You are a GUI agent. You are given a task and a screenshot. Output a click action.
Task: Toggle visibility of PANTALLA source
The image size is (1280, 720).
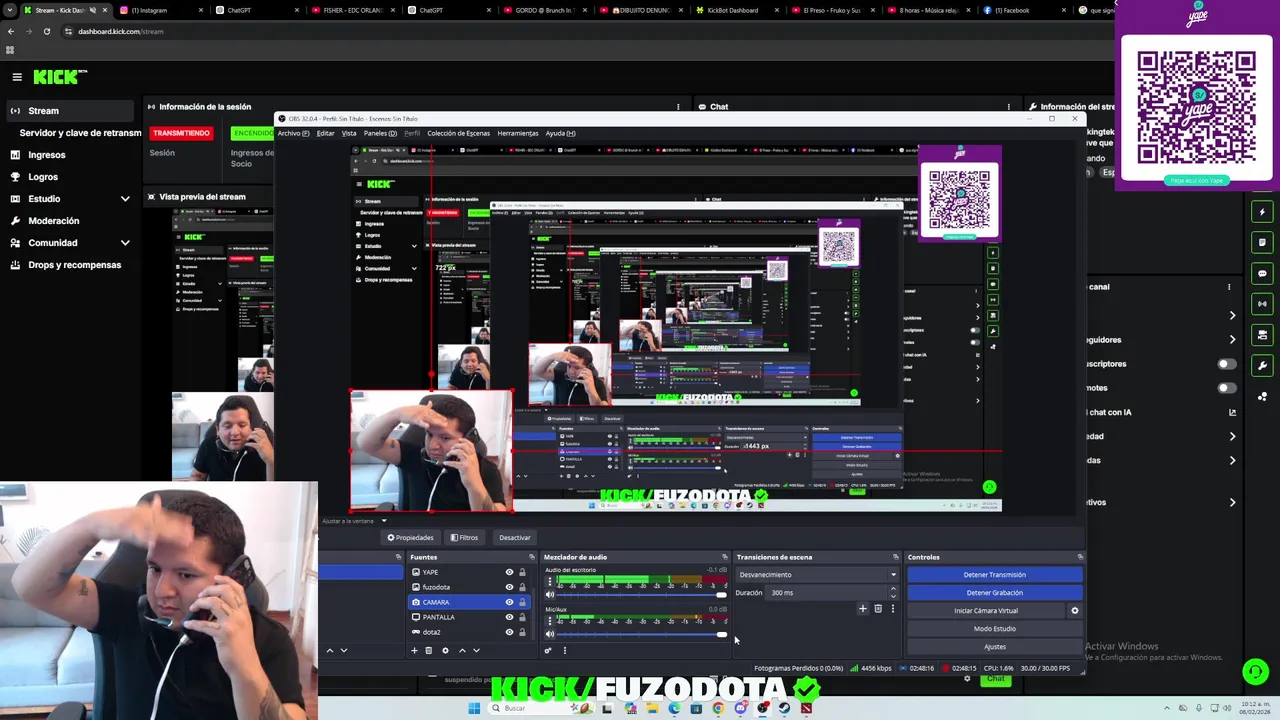pyautogui.click(x=509, y=617)
